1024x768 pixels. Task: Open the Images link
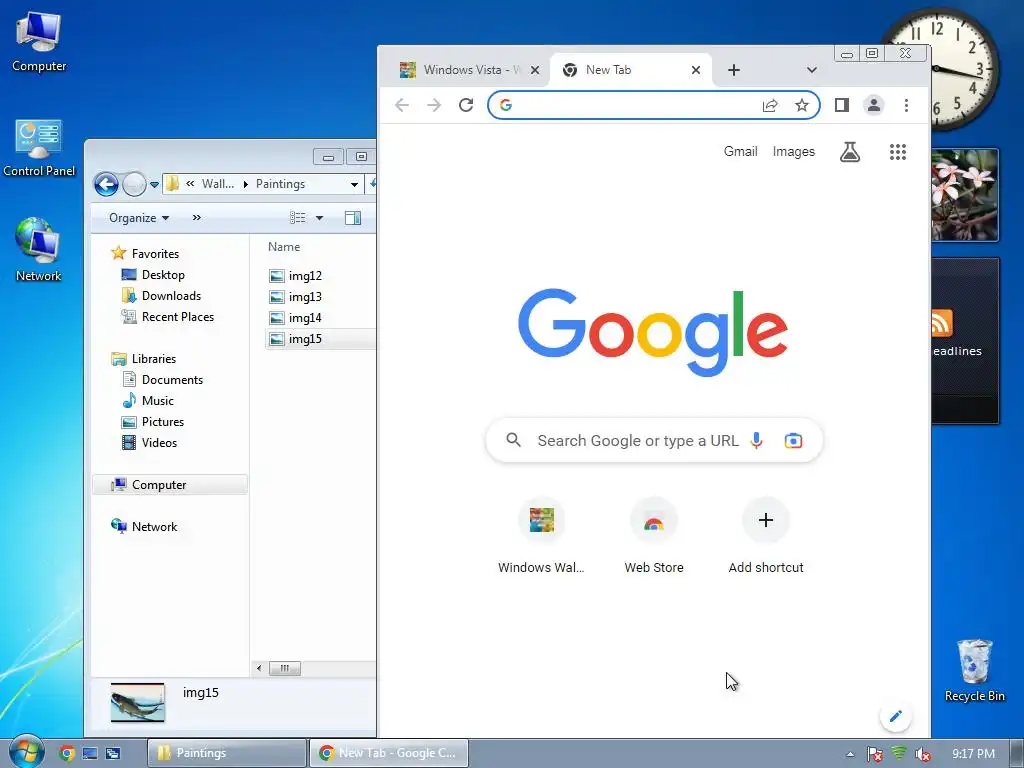(x=793, y=152)
